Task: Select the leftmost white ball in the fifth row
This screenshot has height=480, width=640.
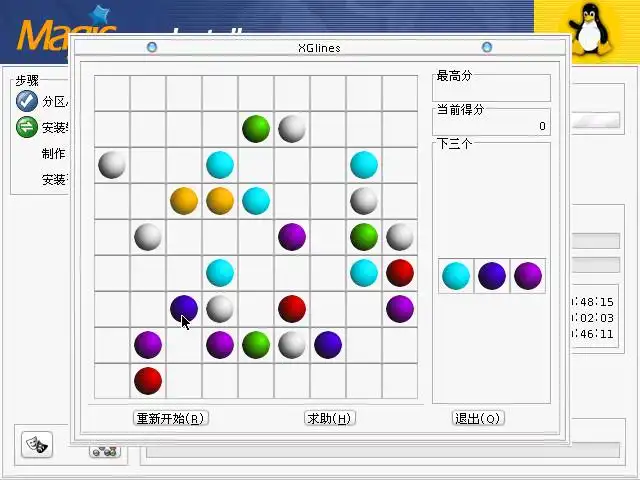Action: (x=148, y=237)
